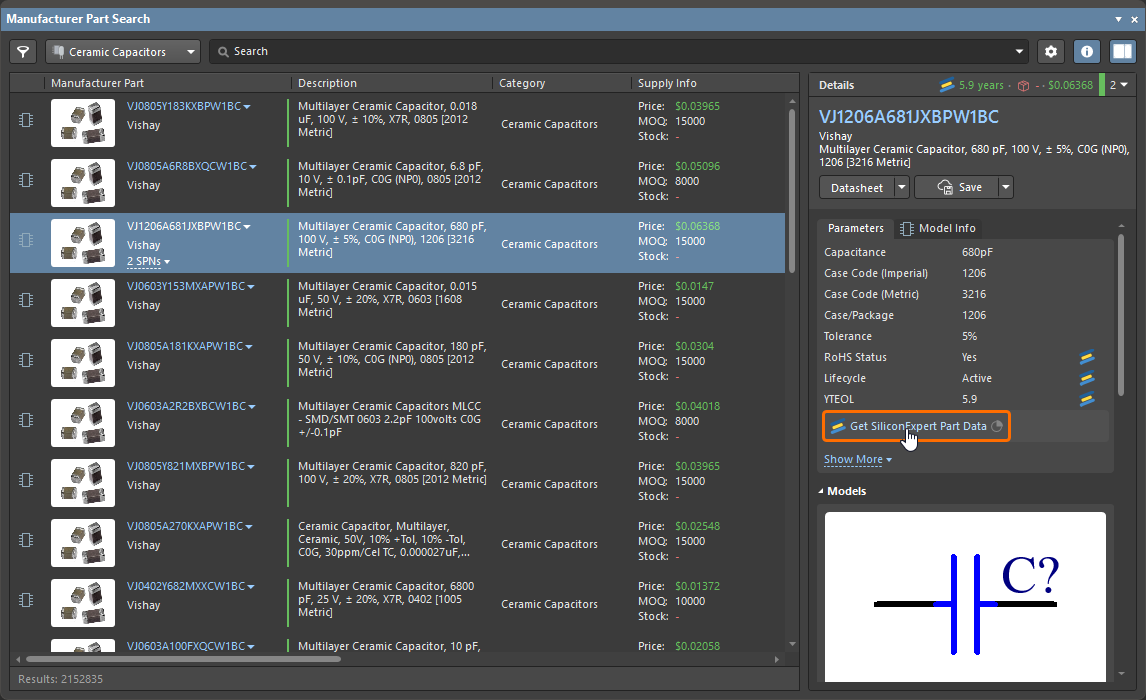Toggle the split panel layout button

(x=1122, y=52)
